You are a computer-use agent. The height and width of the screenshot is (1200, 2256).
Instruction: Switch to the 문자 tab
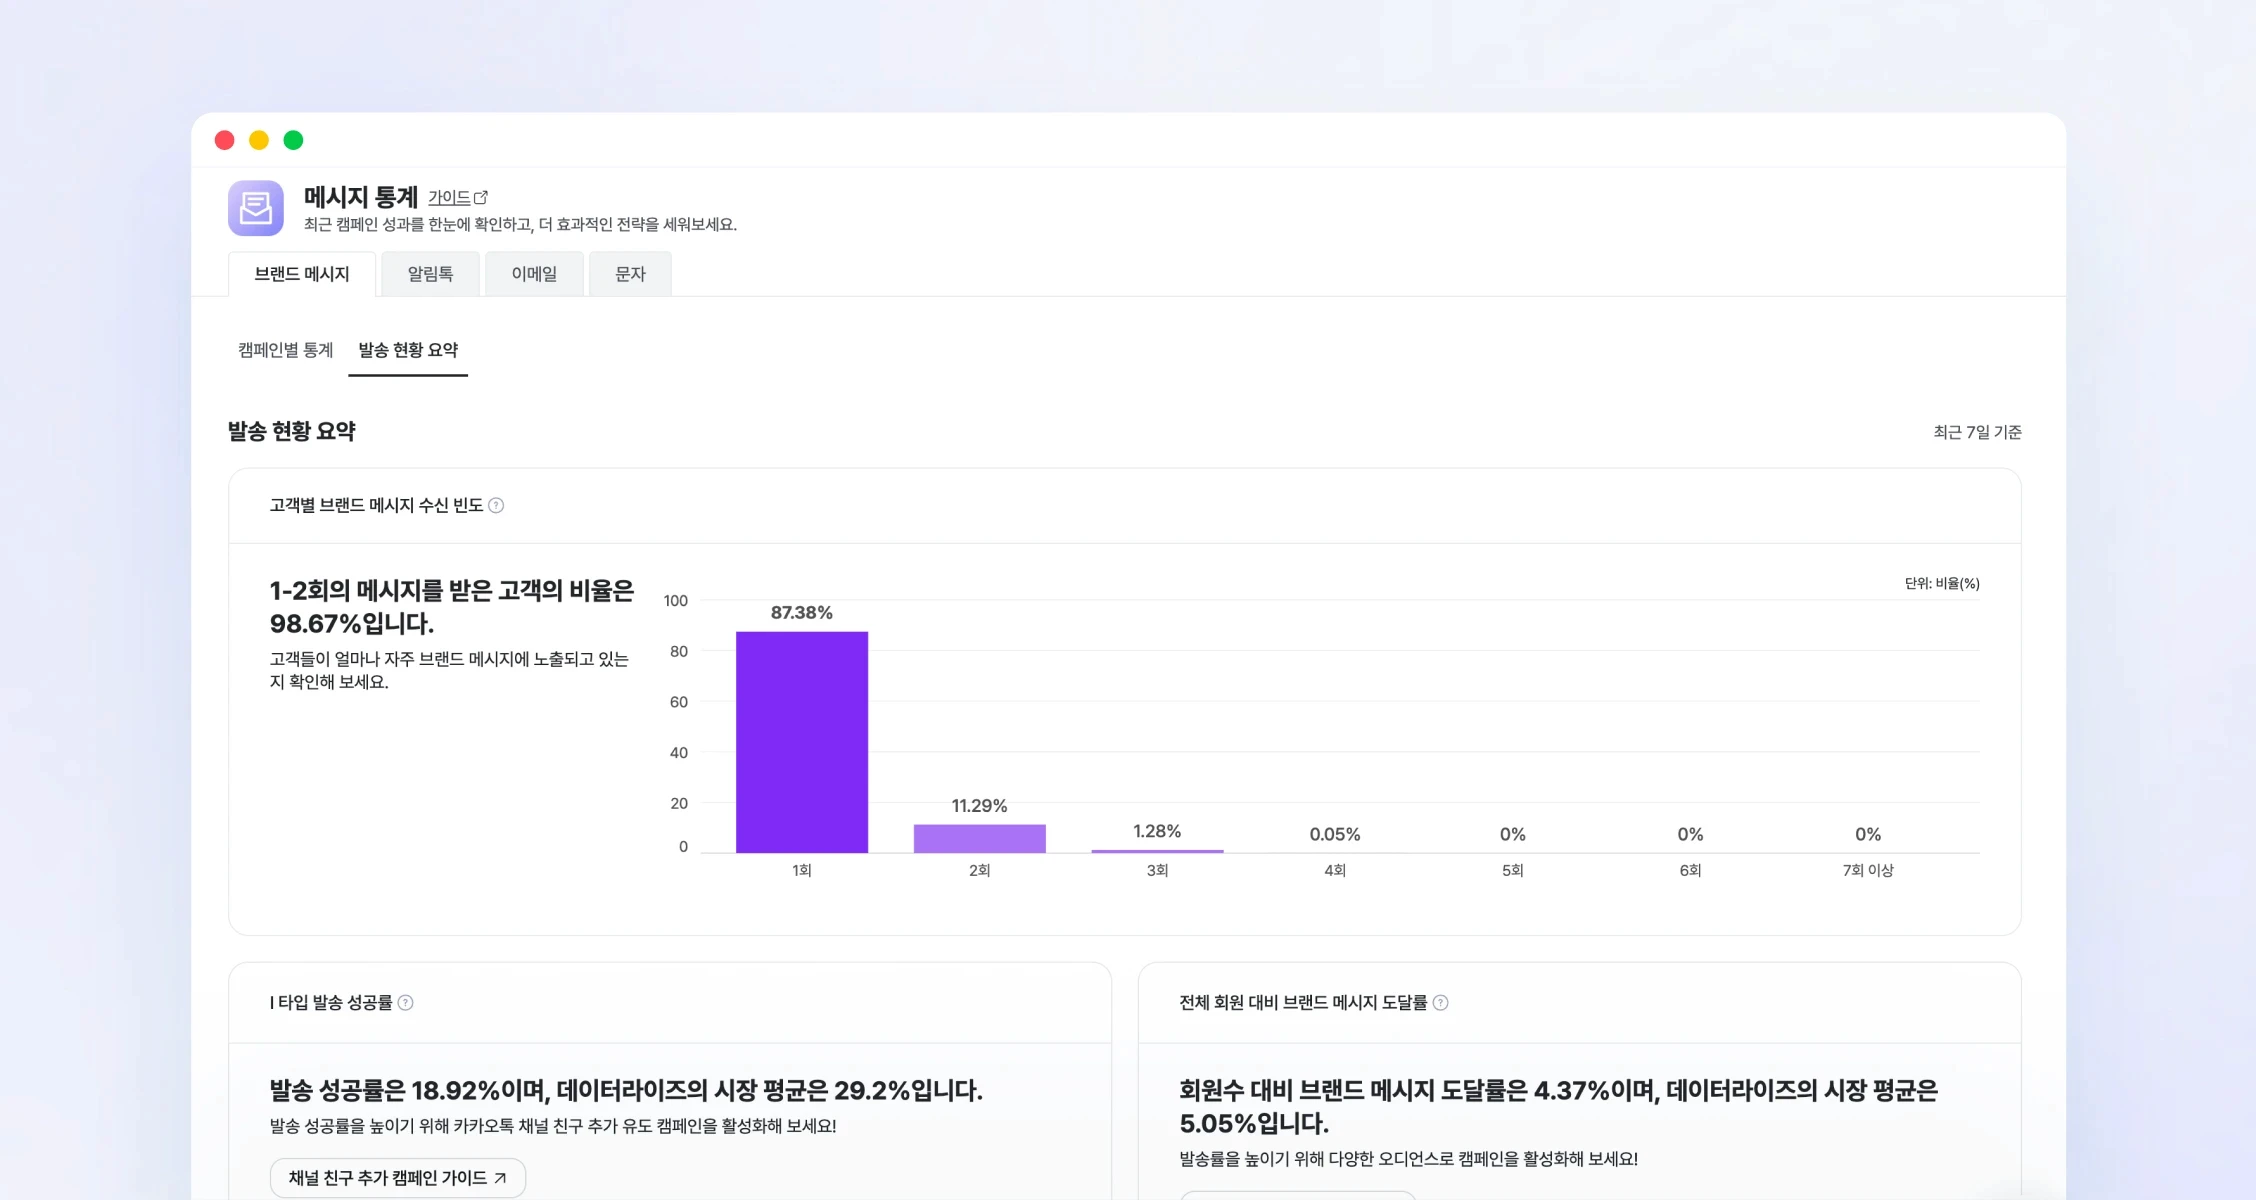[x=630, y=274]
